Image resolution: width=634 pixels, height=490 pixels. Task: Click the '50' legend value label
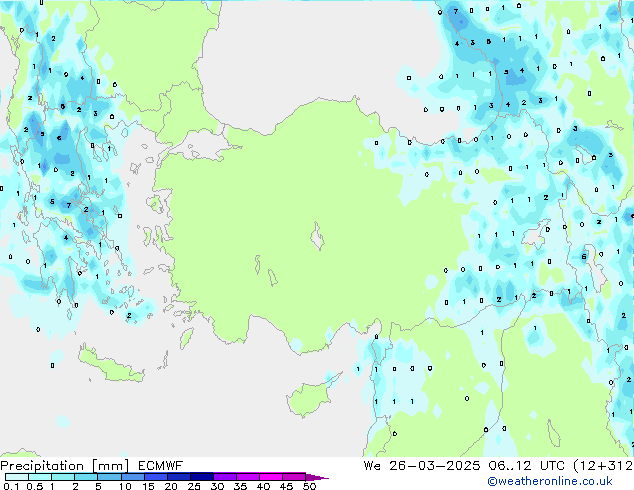pos(309,486)
